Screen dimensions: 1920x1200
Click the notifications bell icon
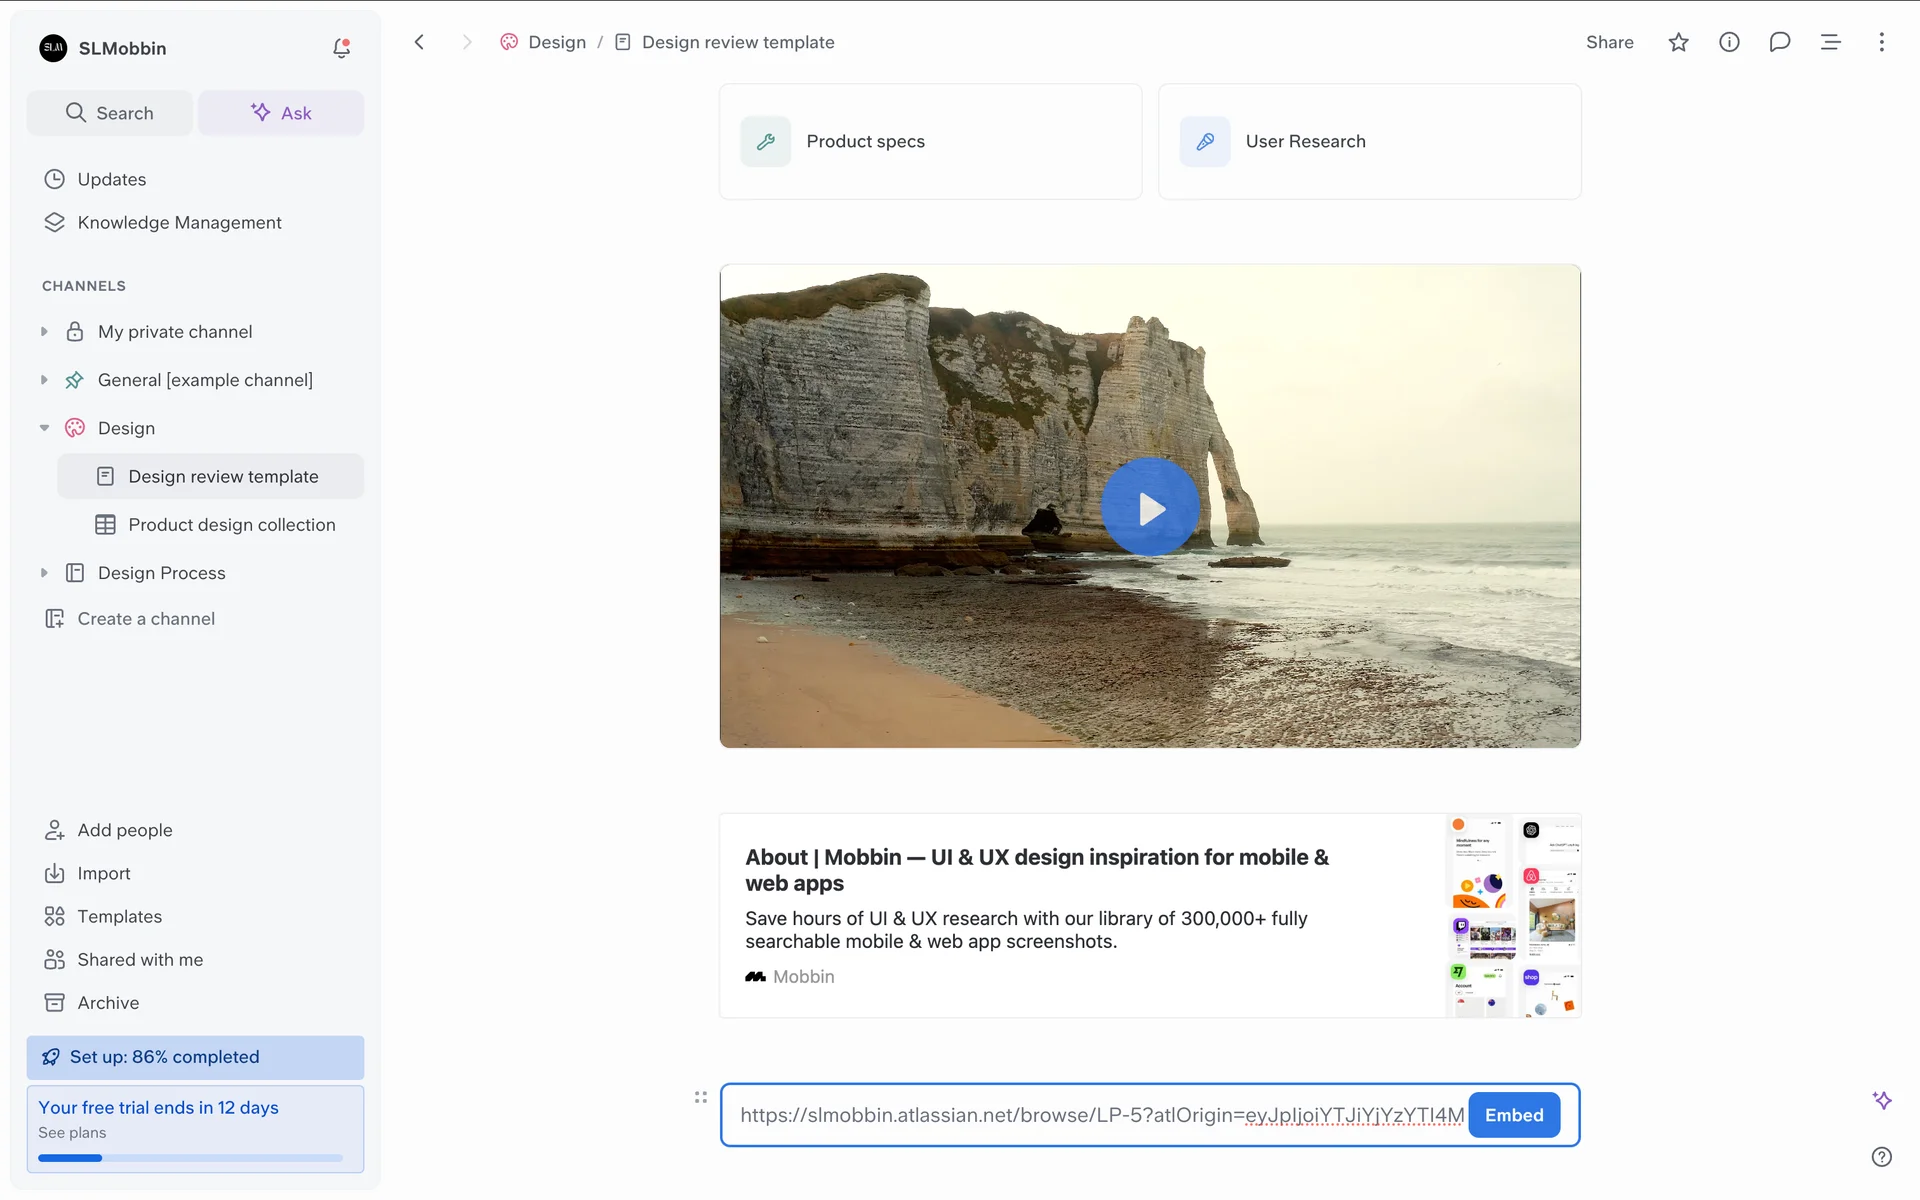click(x=341, y=48)
